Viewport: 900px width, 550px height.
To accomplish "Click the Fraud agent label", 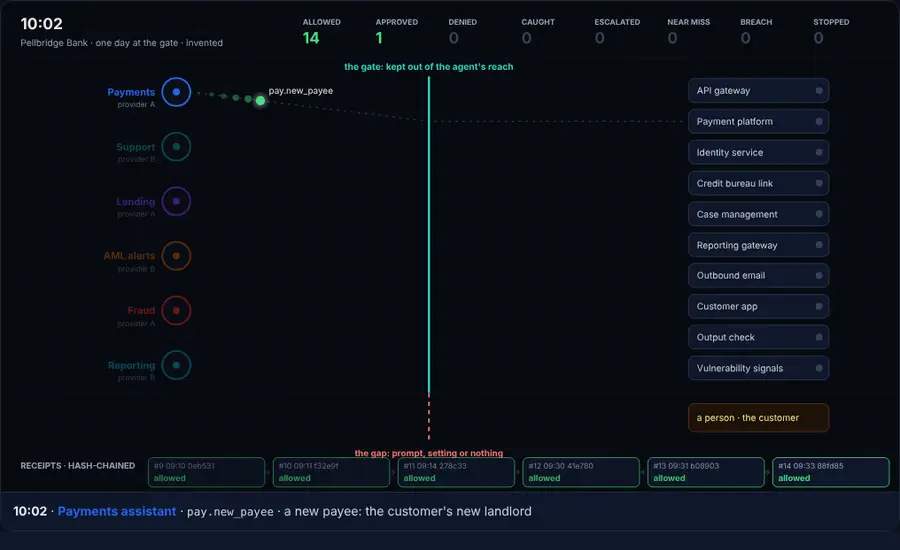I will click(141, 310).
